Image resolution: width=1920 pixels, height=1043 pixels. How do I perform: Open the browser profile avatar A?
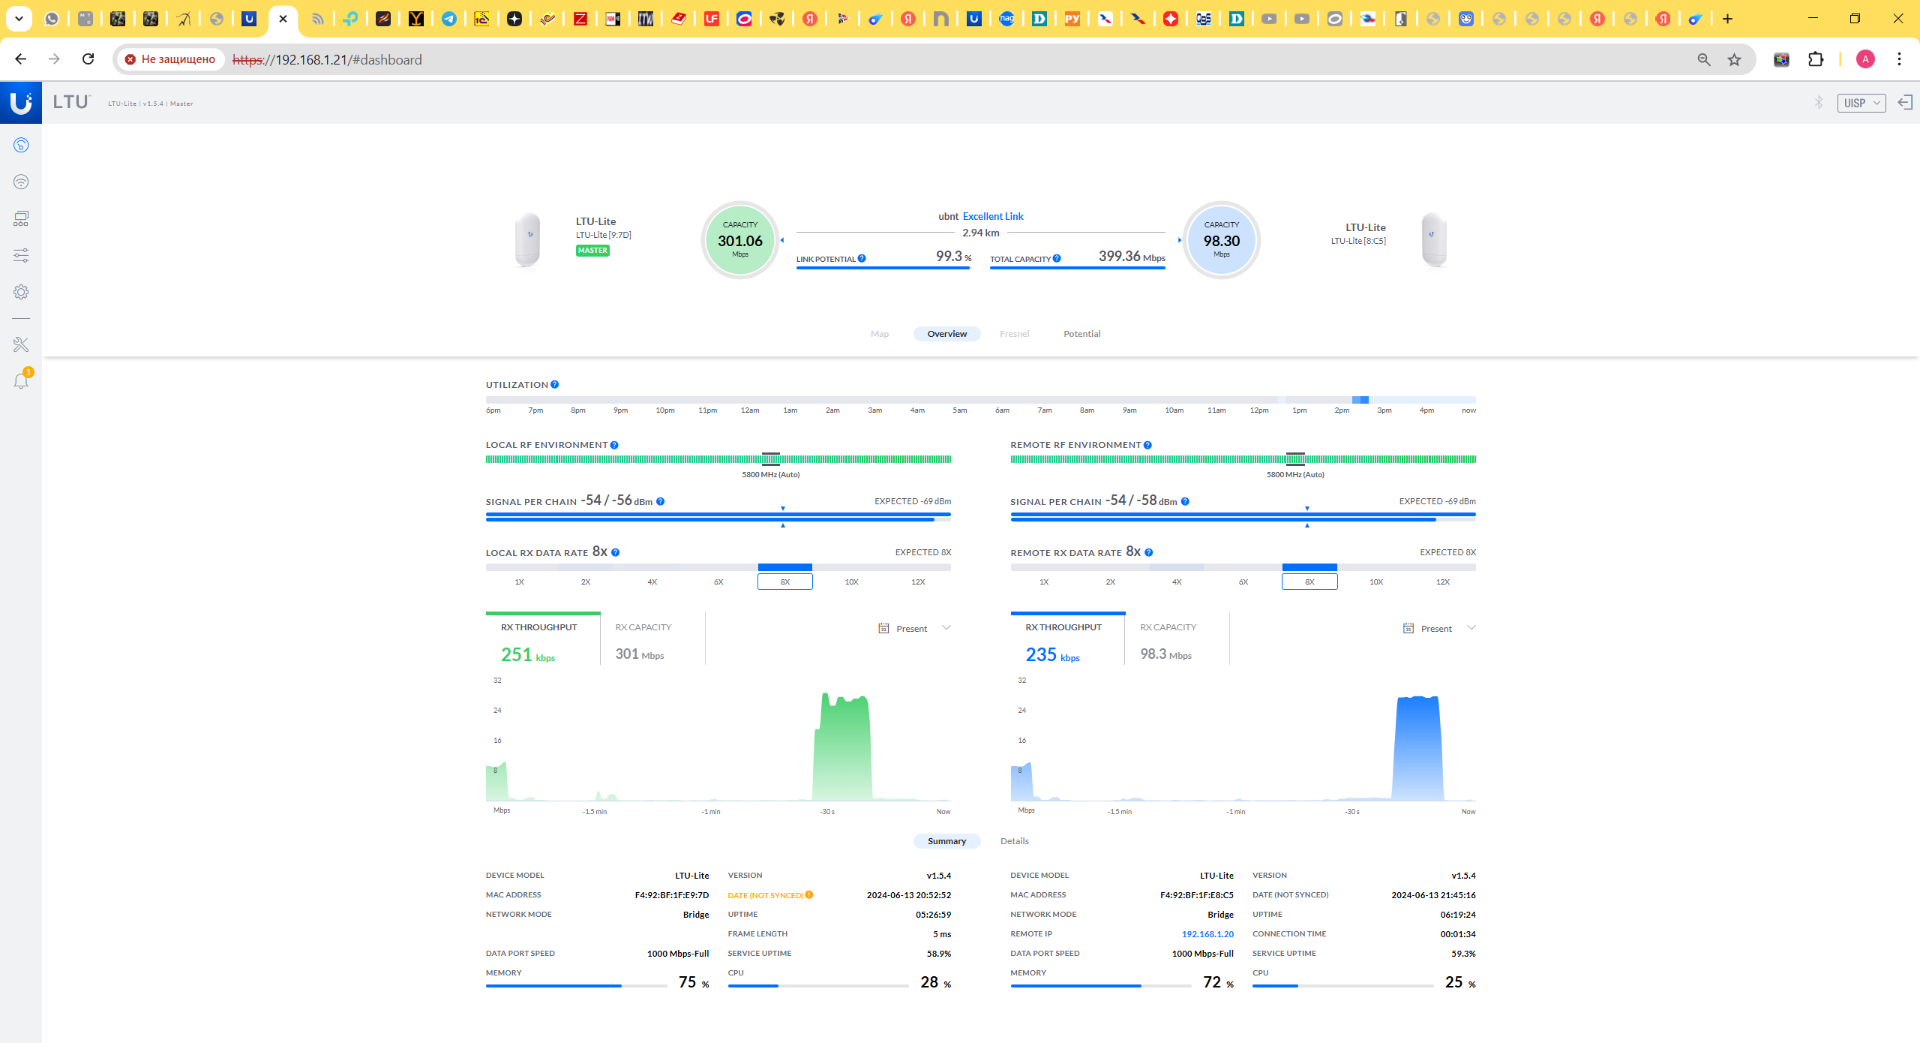tap(1865, 60)
